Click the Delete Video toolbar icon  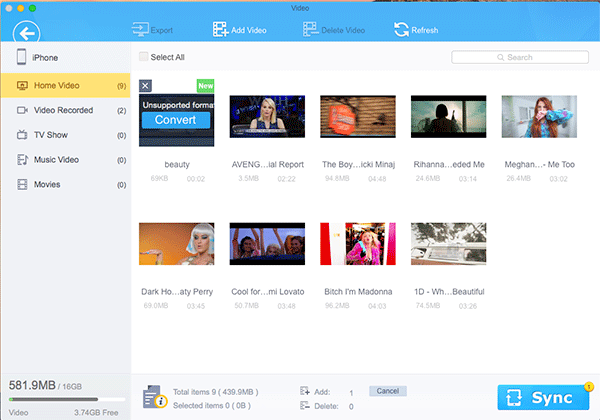coord(310,29)
